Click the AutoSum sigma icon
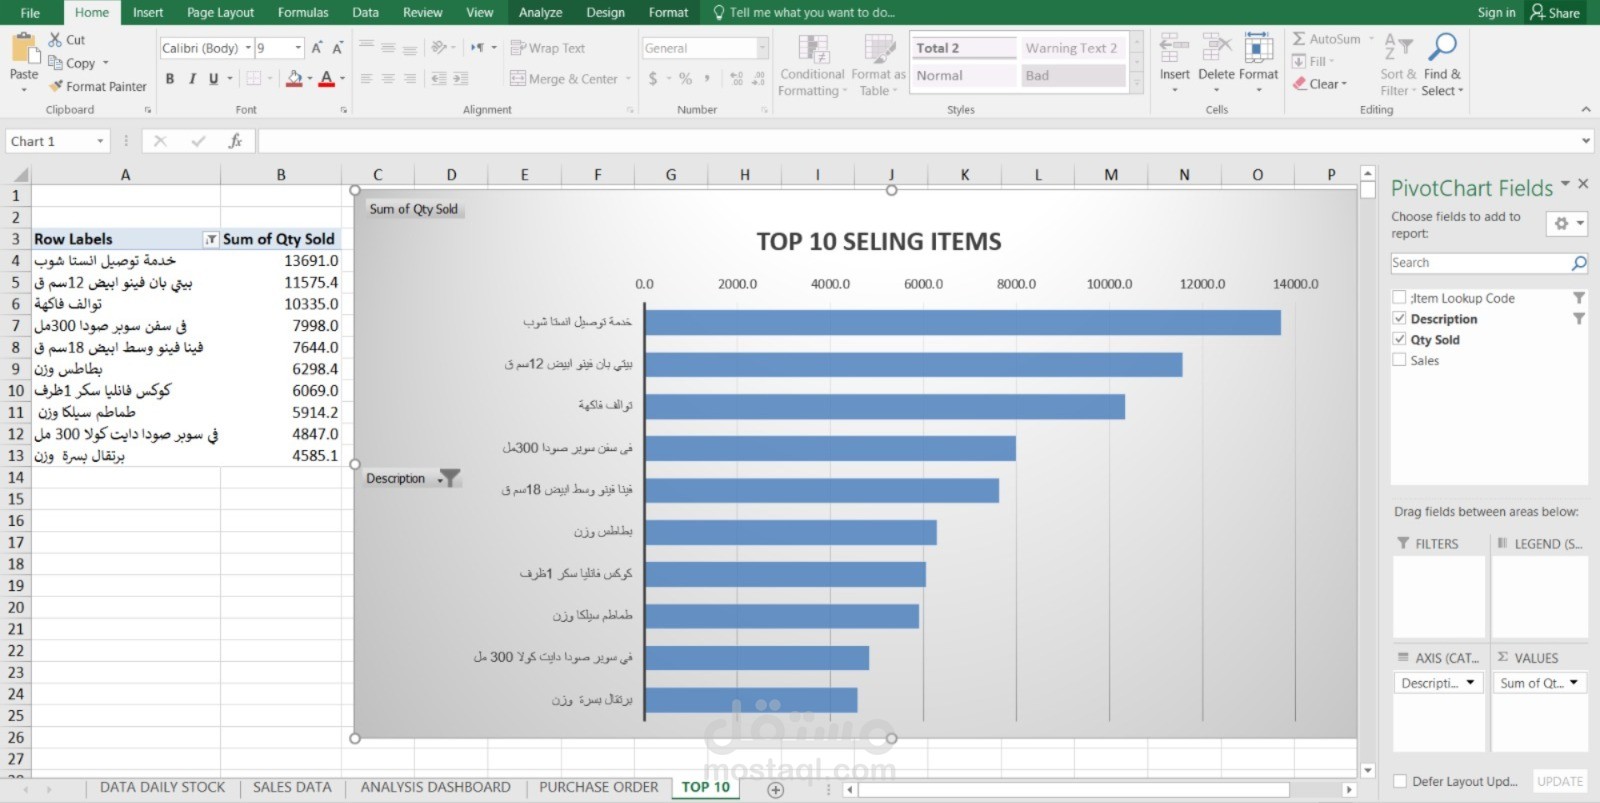 1298,39
